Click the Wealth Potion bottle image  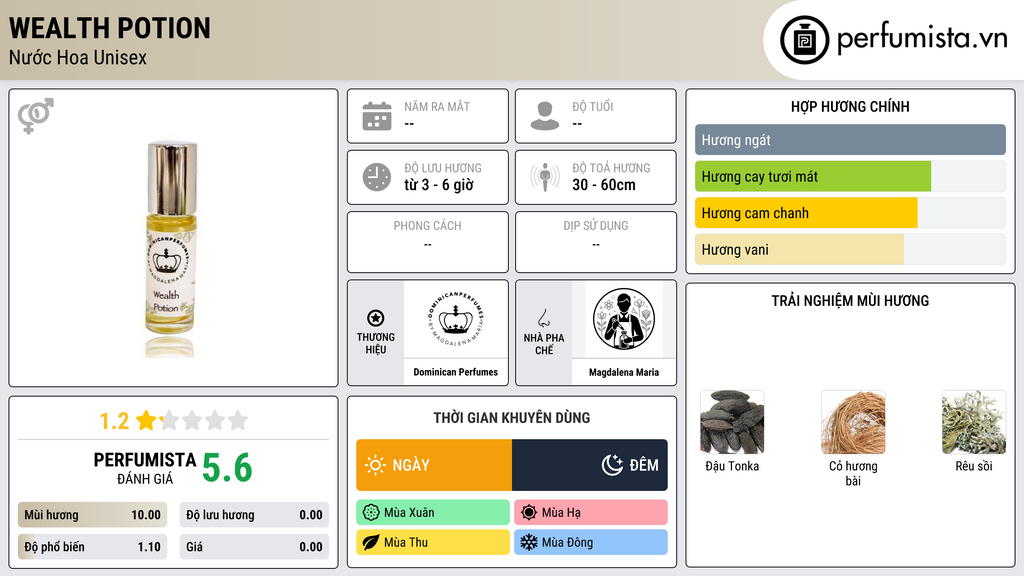170,248
